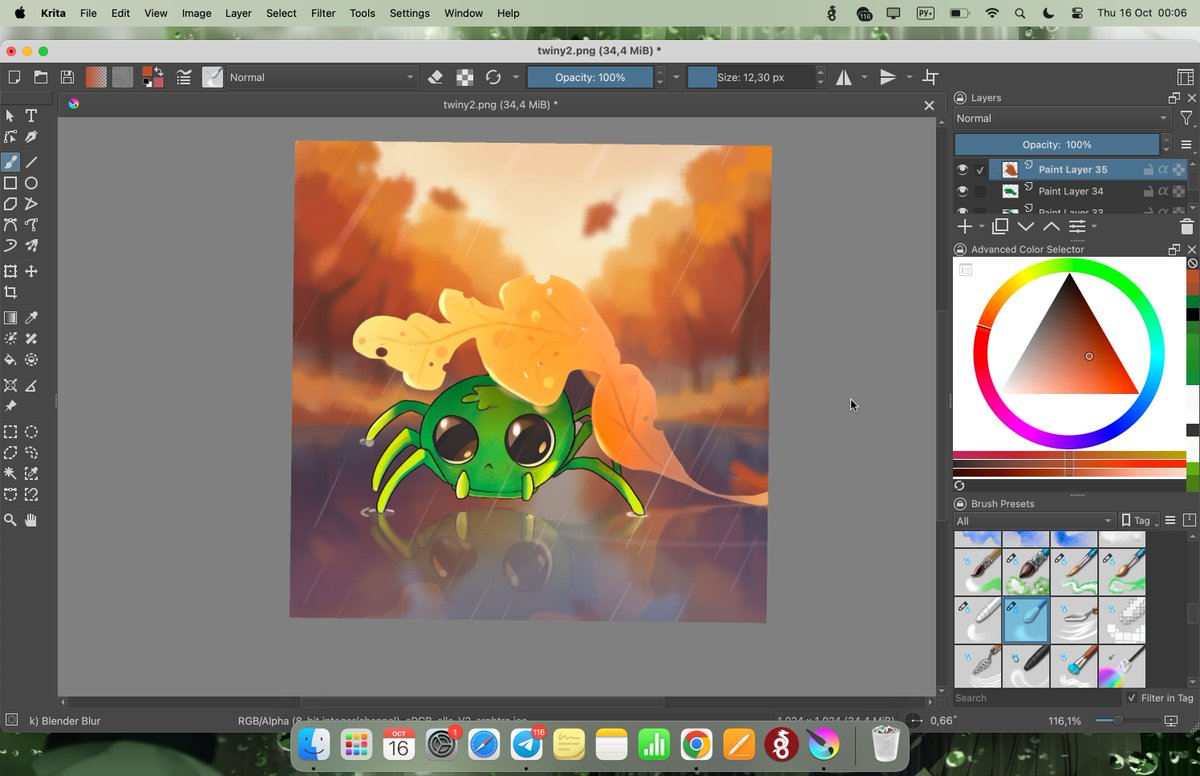The width and height of the screenshot is (1200, 776).
Task: Create a new document from toolbar
Action: pos(14,77)
